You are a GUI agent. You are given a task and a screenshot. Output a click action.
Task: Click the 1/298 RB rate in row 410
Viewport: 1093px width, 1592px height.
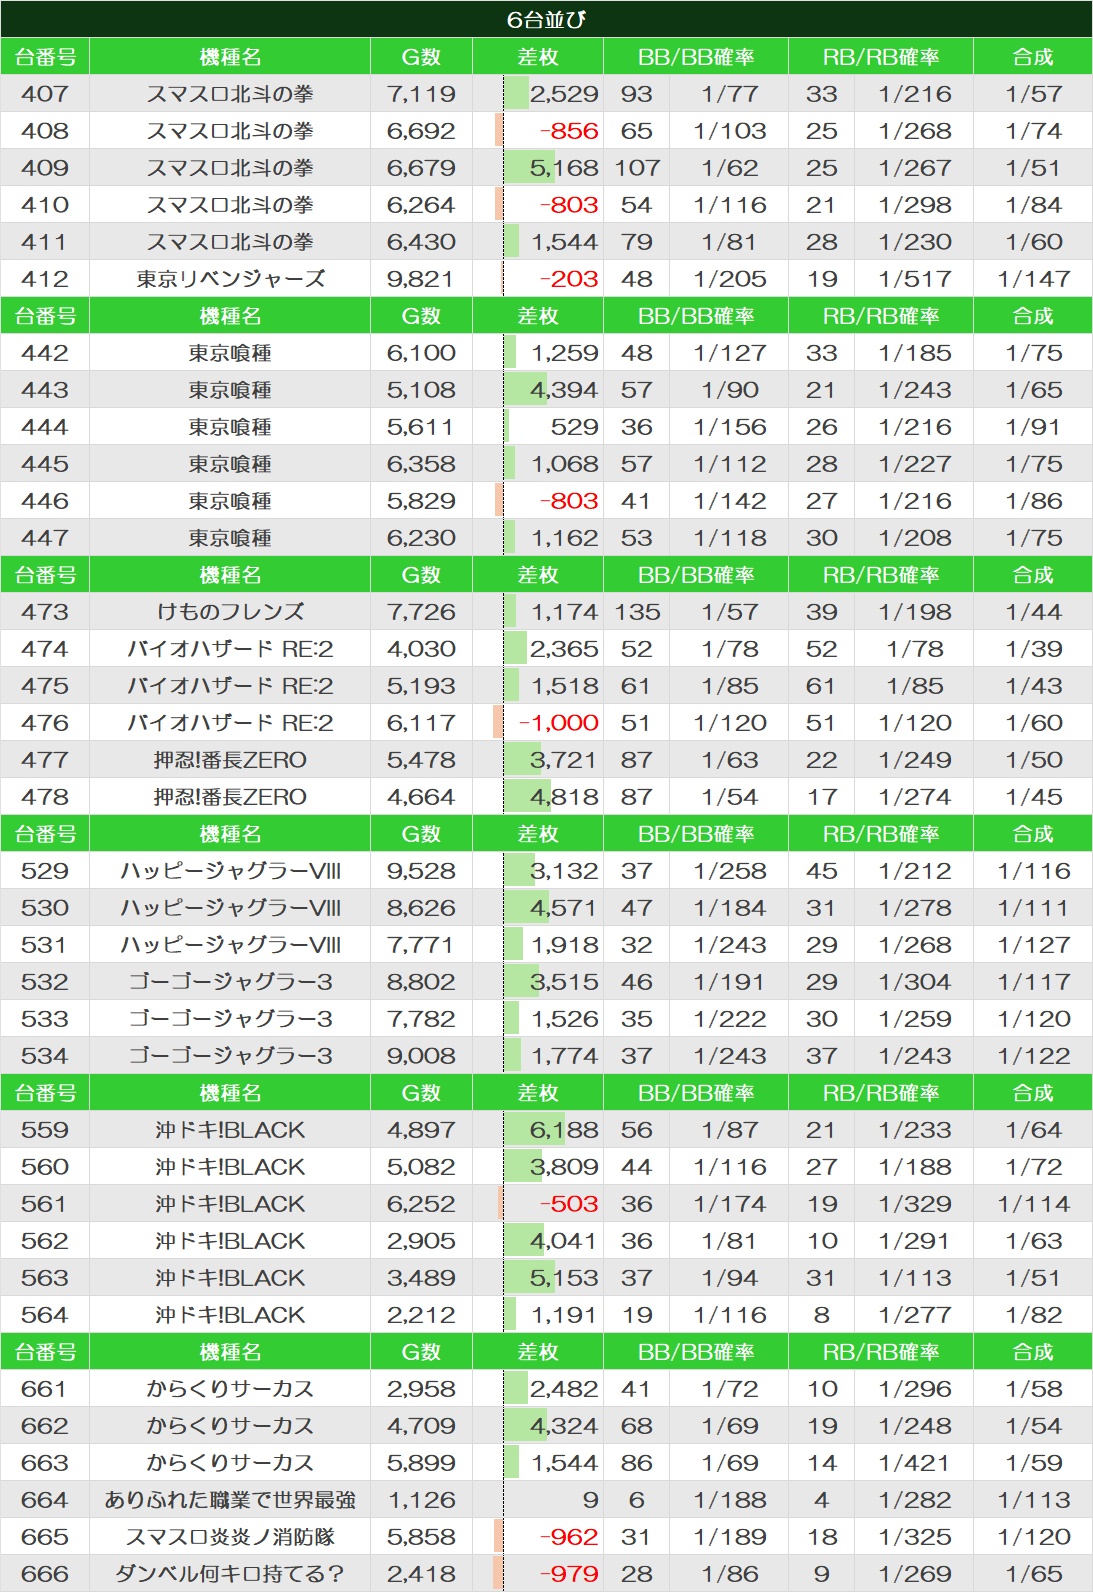[914, 205]
